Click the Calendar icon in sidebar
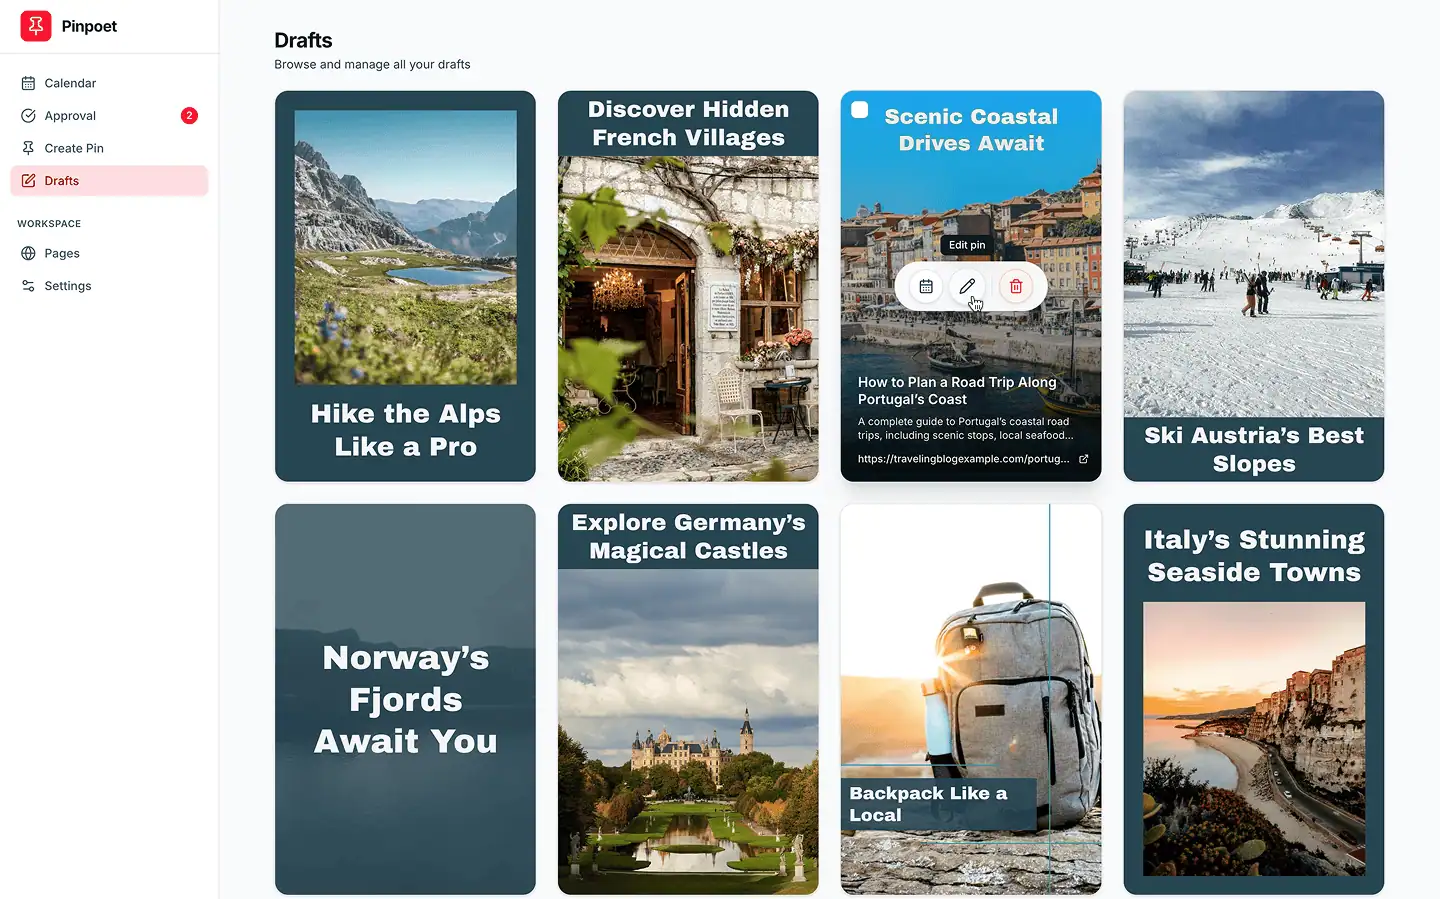Image resolution: width=1440 pixels, height=899 pixels. pos(29,83)
